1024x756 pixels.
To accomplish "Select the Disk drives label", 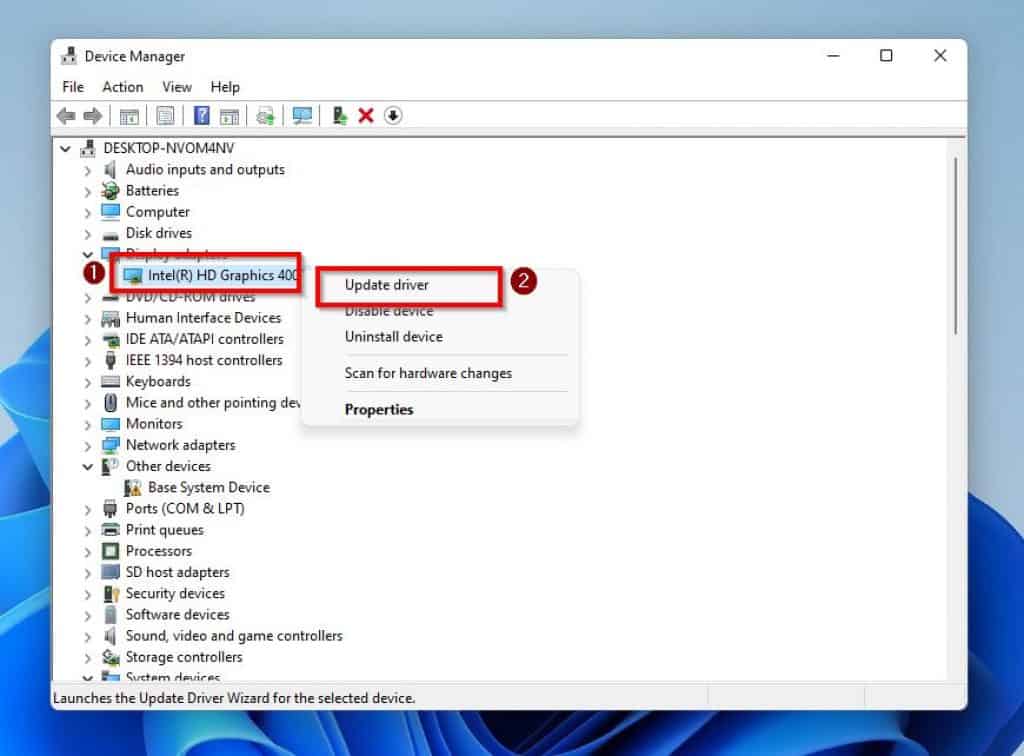I will pos(159,233).
